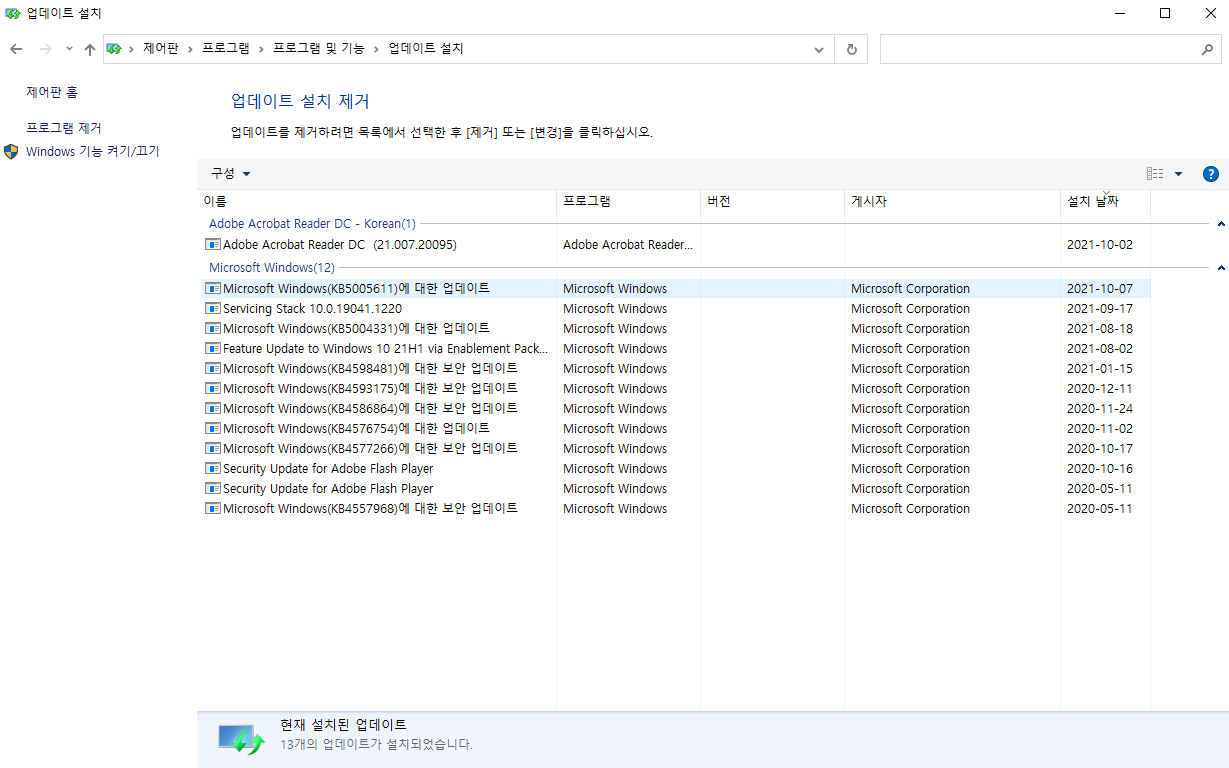Click the search input box

coord(1038,49)
